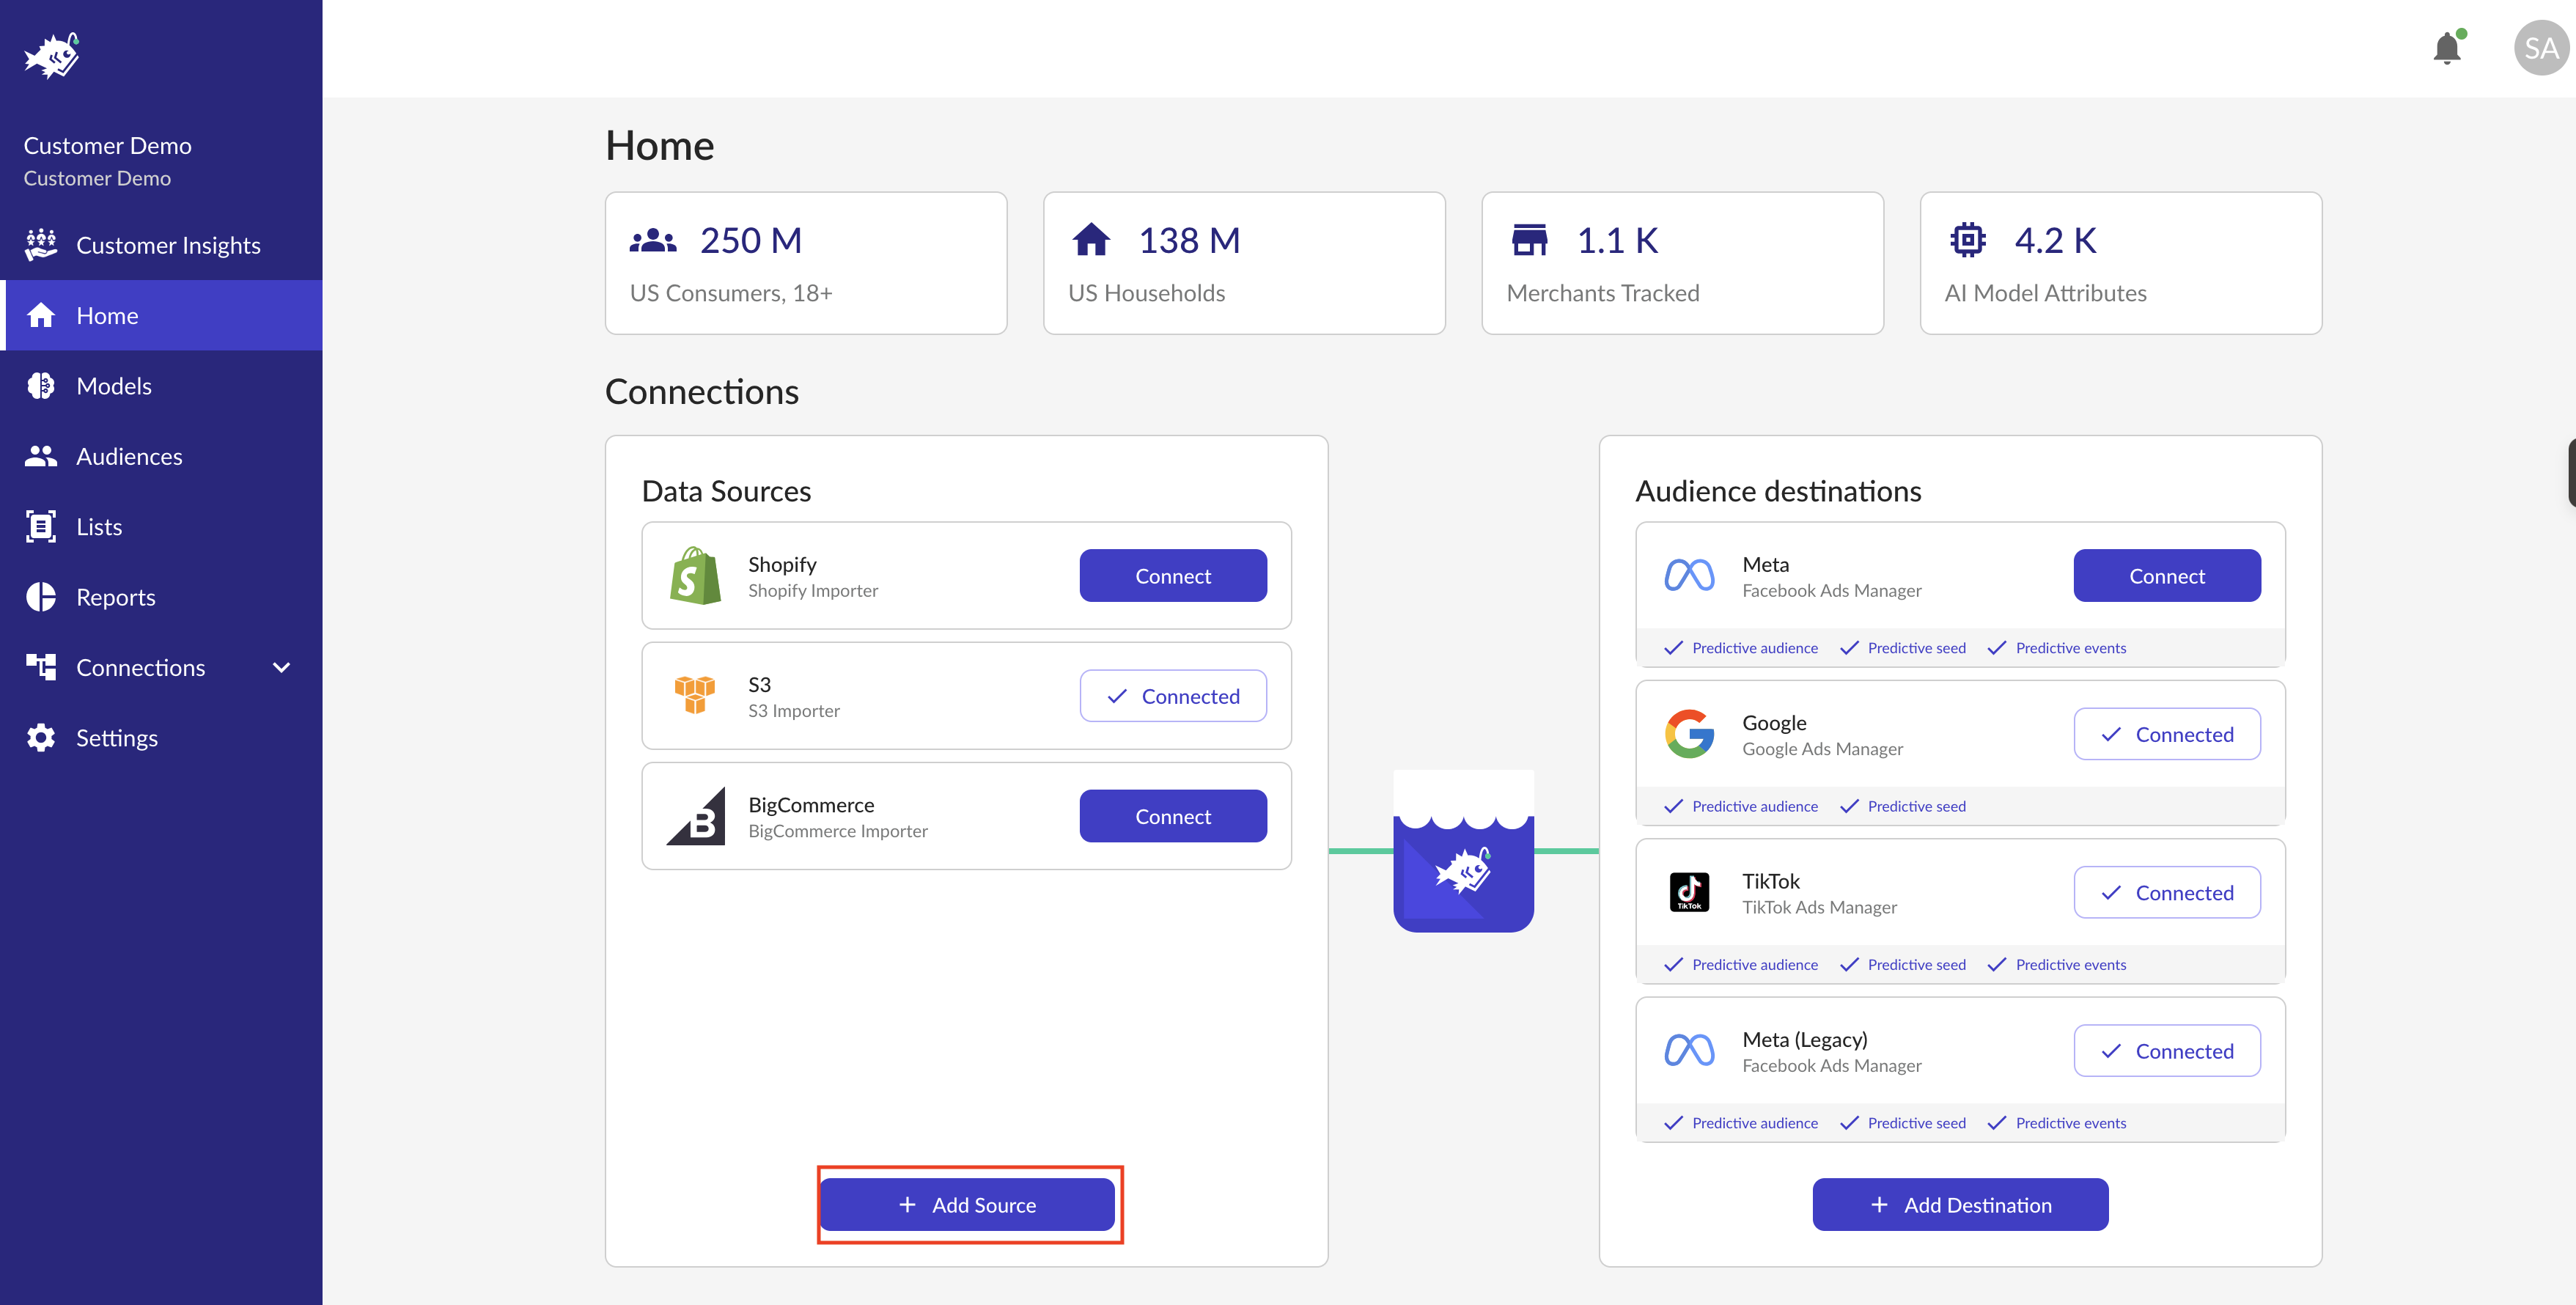
Task: Click the Shopify bag icon
Action: [x=695, y=576]
